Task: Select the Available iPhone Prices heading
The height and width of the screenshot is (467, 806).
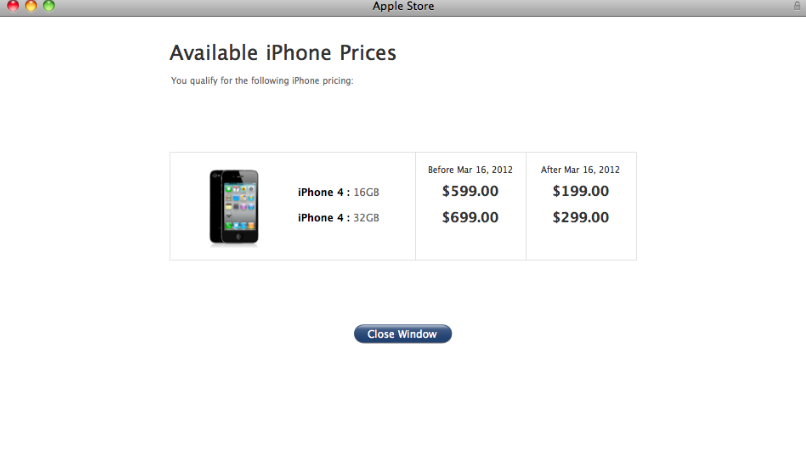Action: tap(283, 53)
